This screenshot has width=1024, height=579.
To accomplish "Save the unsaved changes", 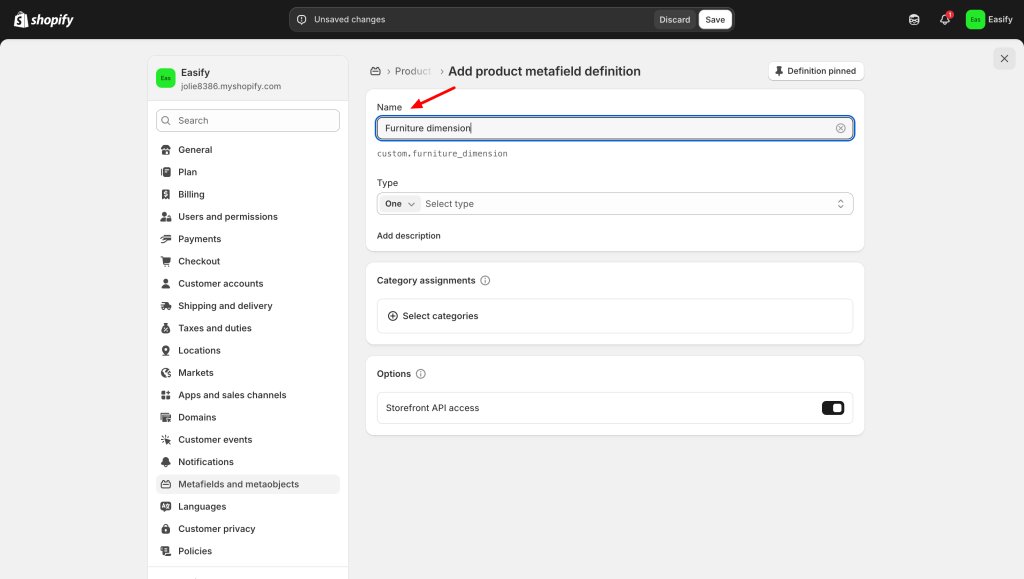I will tap(715, 19).
